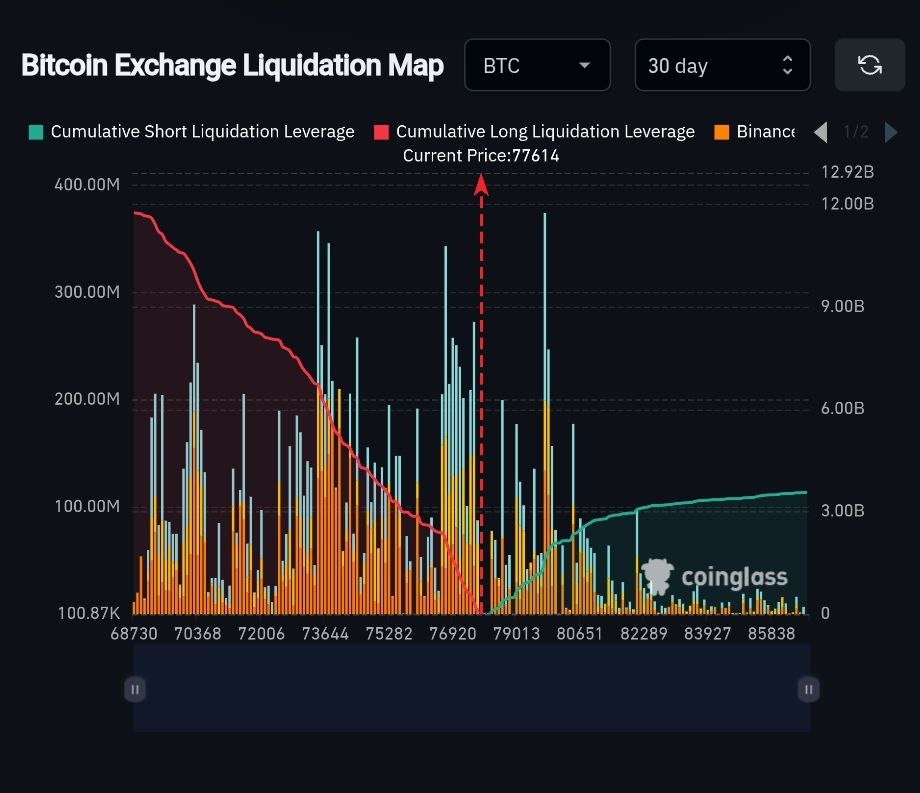The width and height of the screenshot is (920, 793).
Task: Hide the Binance series via legend label
Action: [x=765, y=132]
